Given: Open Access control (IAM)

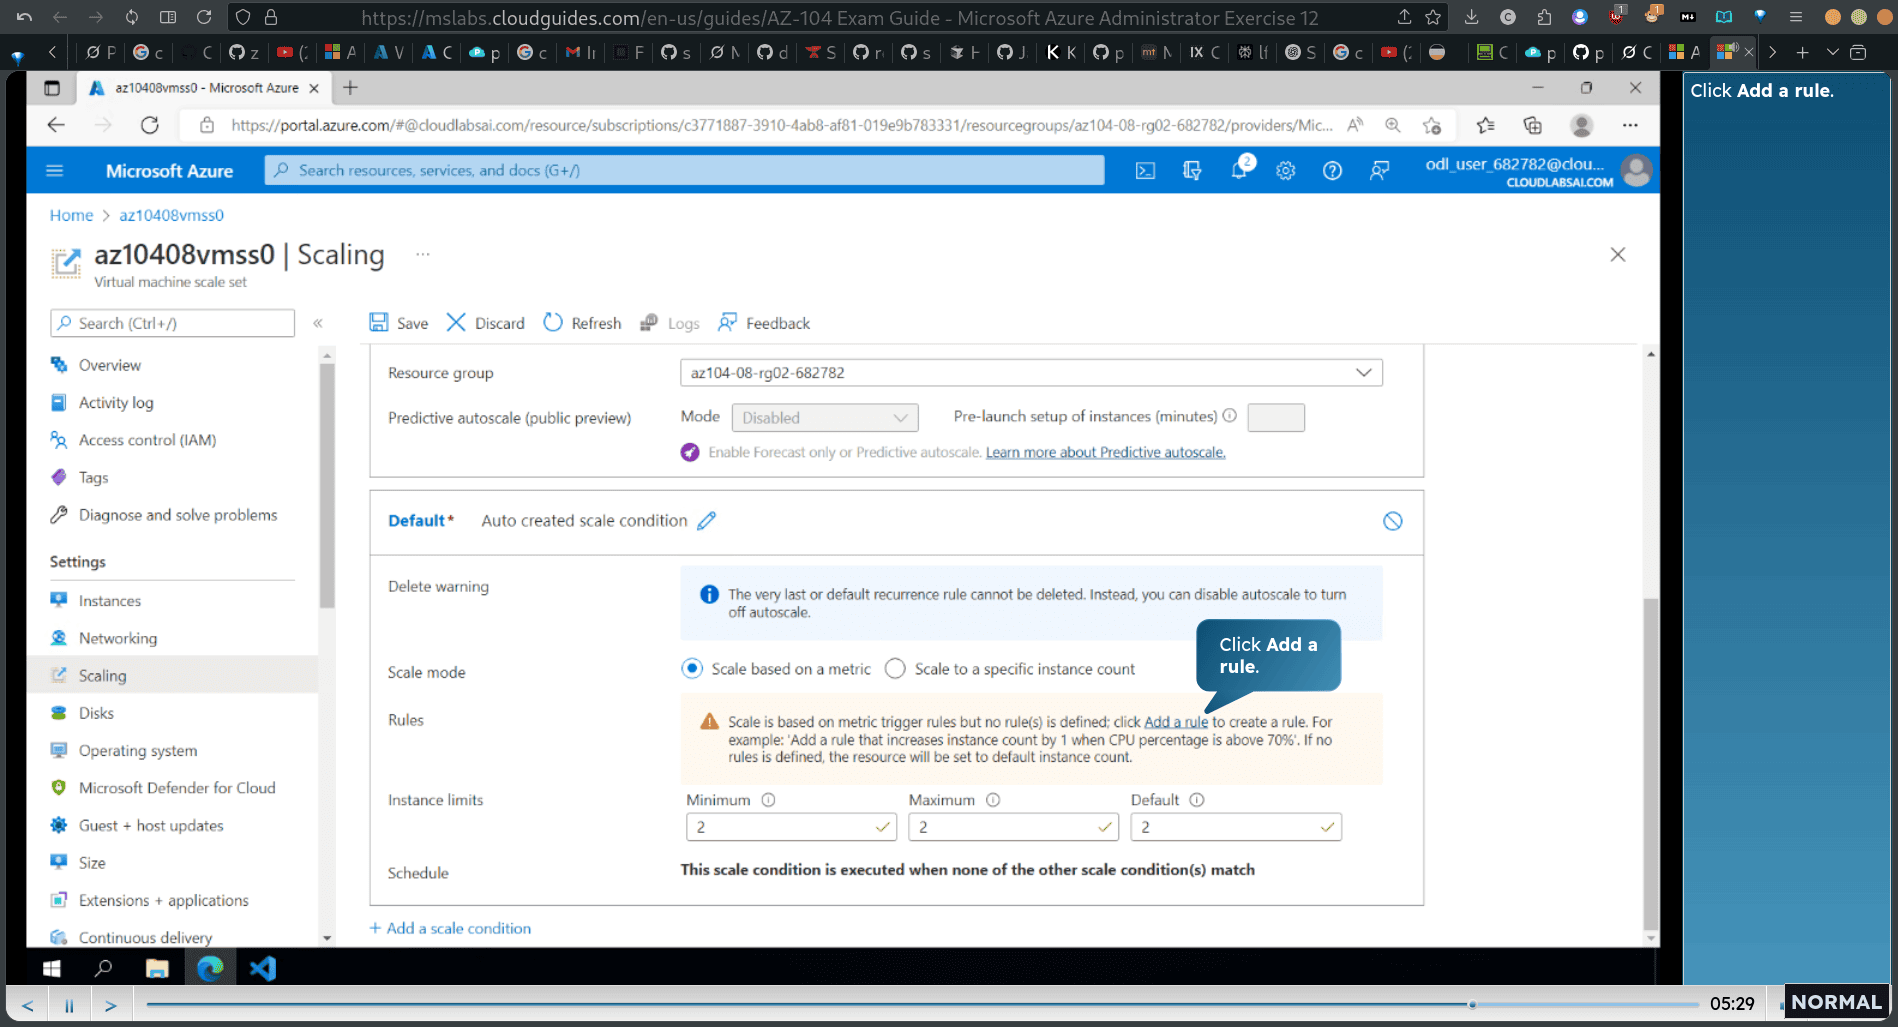Looking at the screenshot, I should tap(147, 440).
